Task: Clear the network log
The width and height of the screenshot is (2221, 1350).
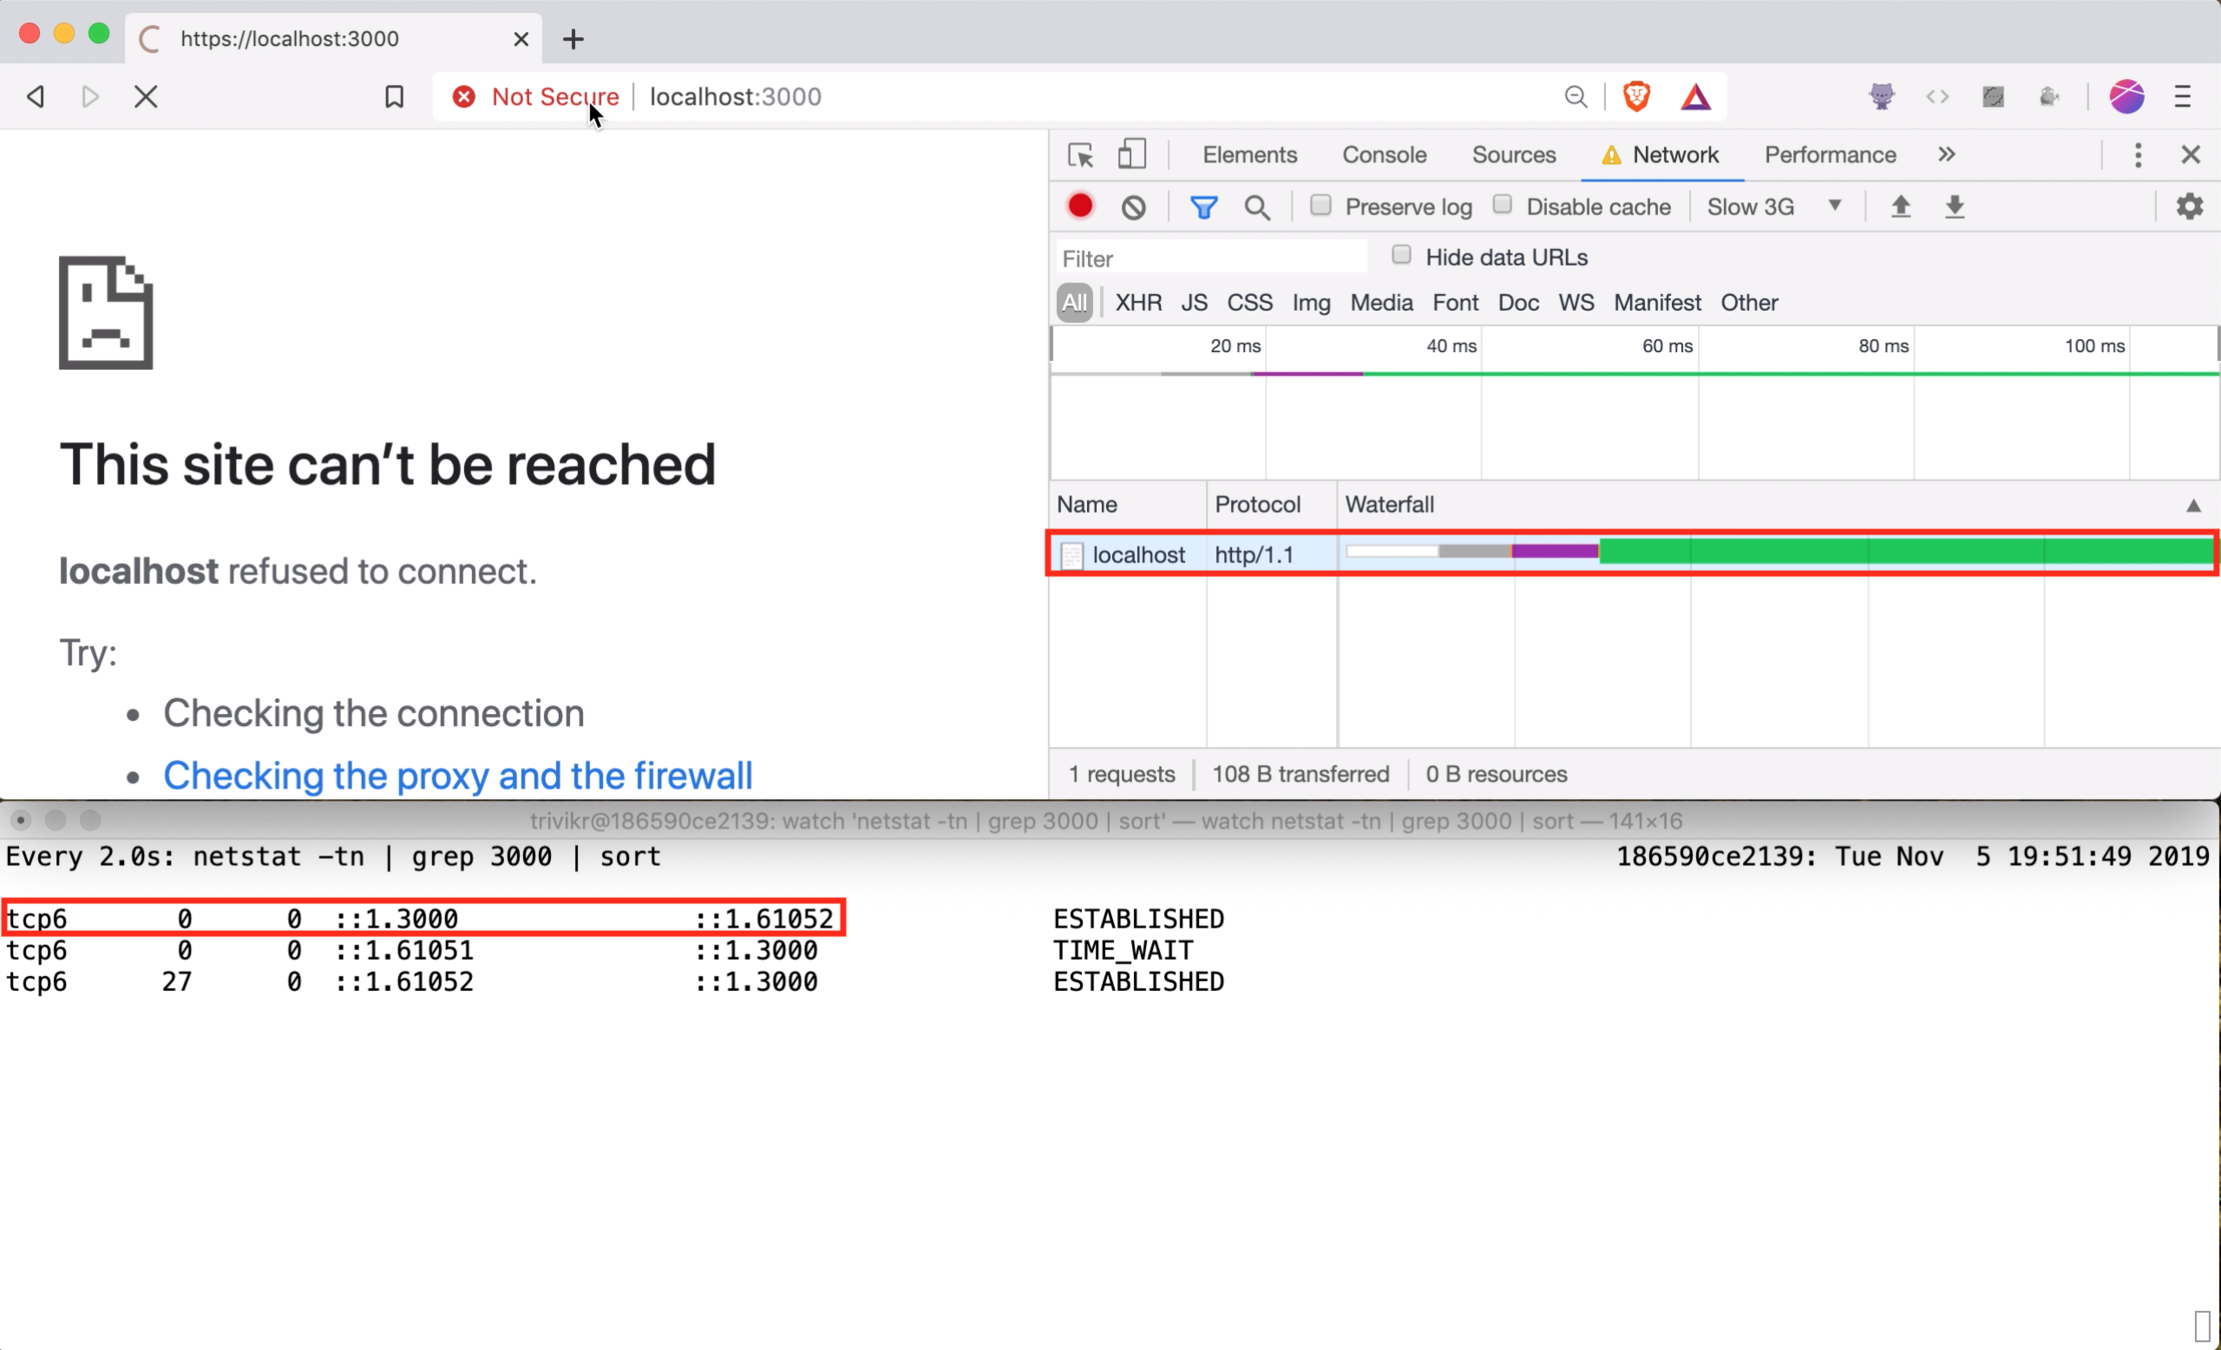Action: [1133, 207]
